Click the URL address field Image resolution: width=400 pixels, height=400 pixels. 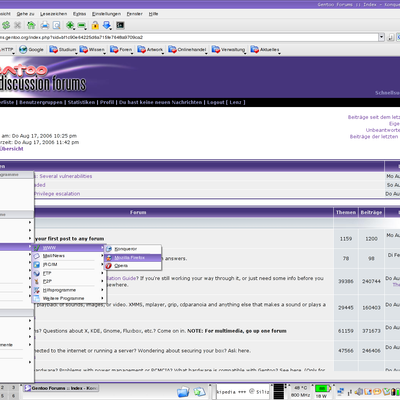click(x=189, y=37)
